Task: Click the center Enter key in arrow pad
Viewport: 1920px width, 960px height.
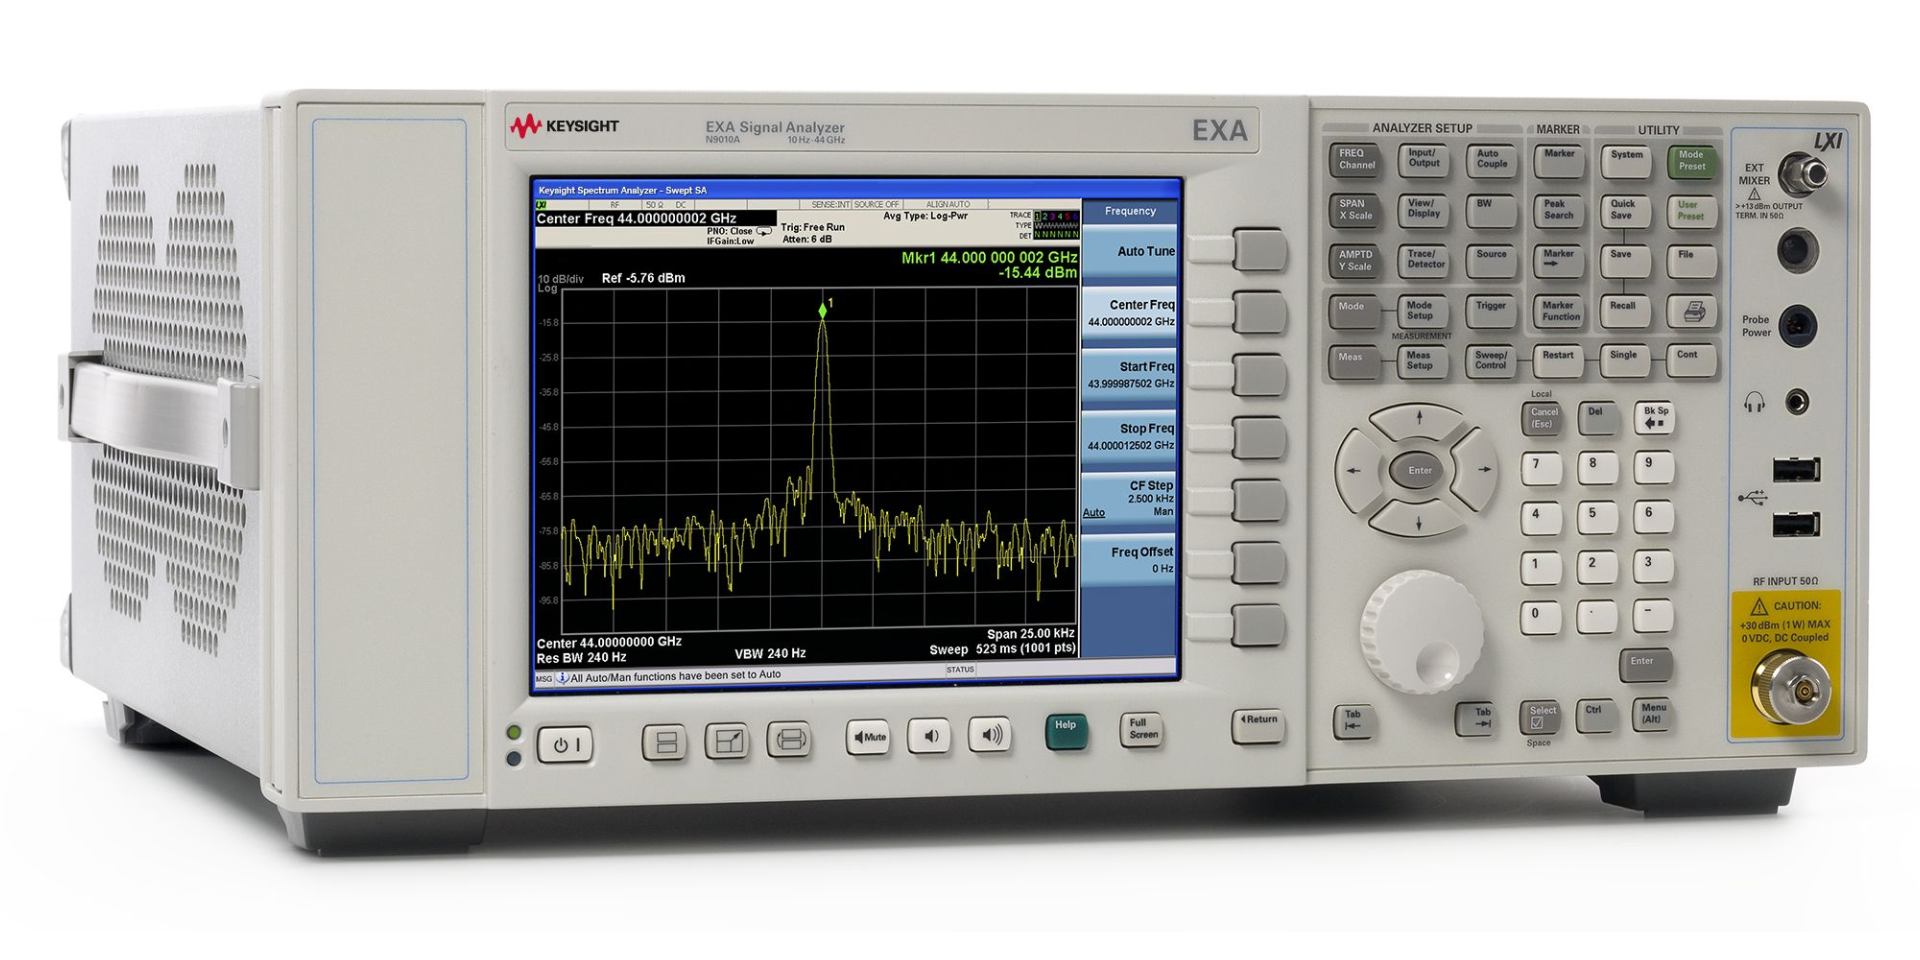Action: [x=1419, y=470]
